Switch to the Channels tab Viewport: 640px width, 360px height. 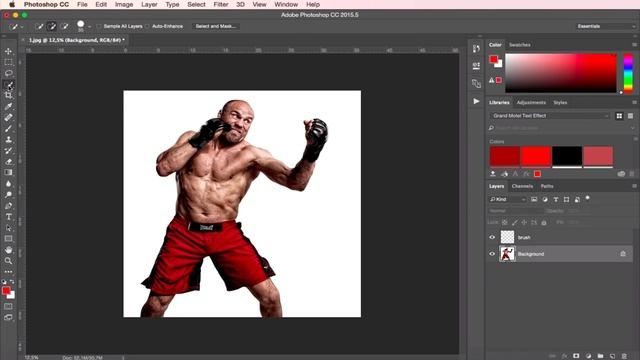point(522,186)
